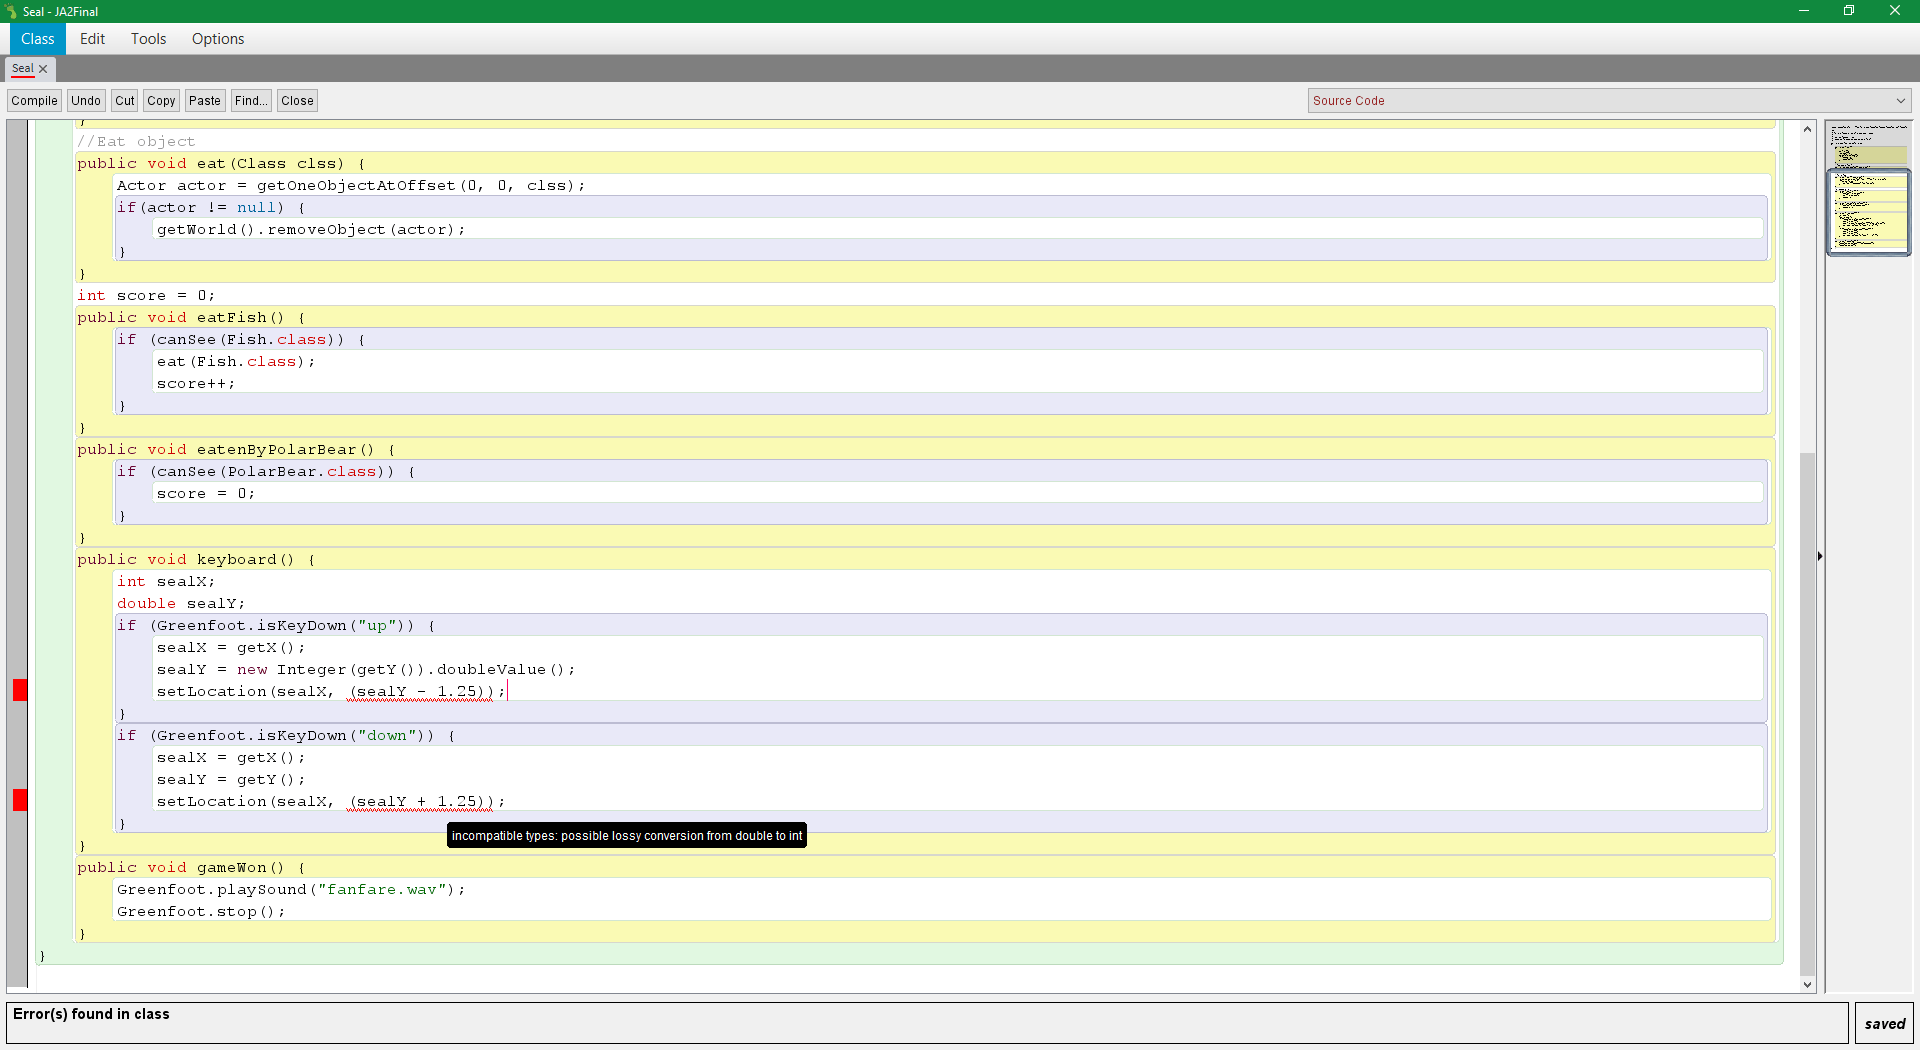
Task: Click the "sealY = new Integer(getY()).doubleValue();" line
Action: click(366, 670)
